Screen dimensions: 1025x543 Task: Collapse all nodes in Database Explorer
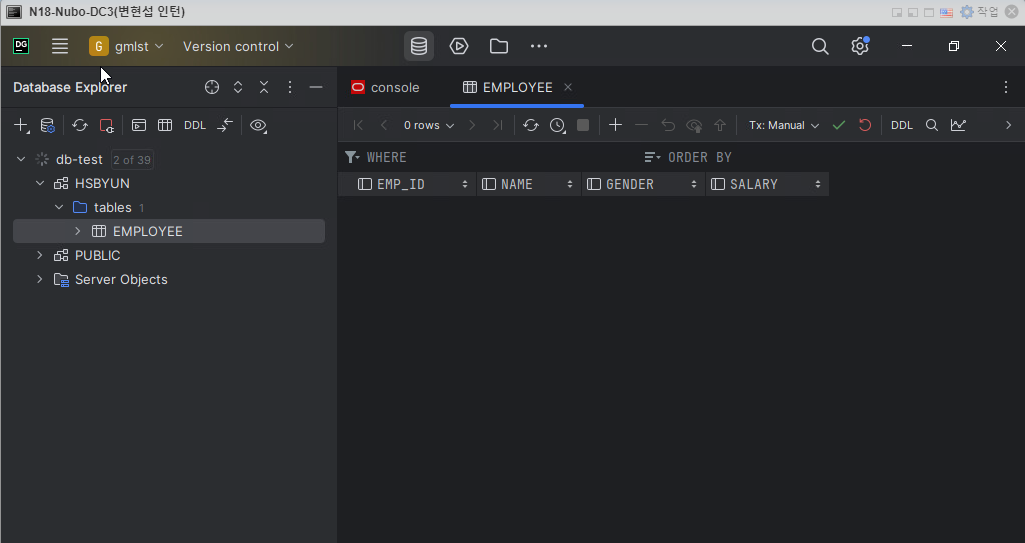[x=264, y=87]
